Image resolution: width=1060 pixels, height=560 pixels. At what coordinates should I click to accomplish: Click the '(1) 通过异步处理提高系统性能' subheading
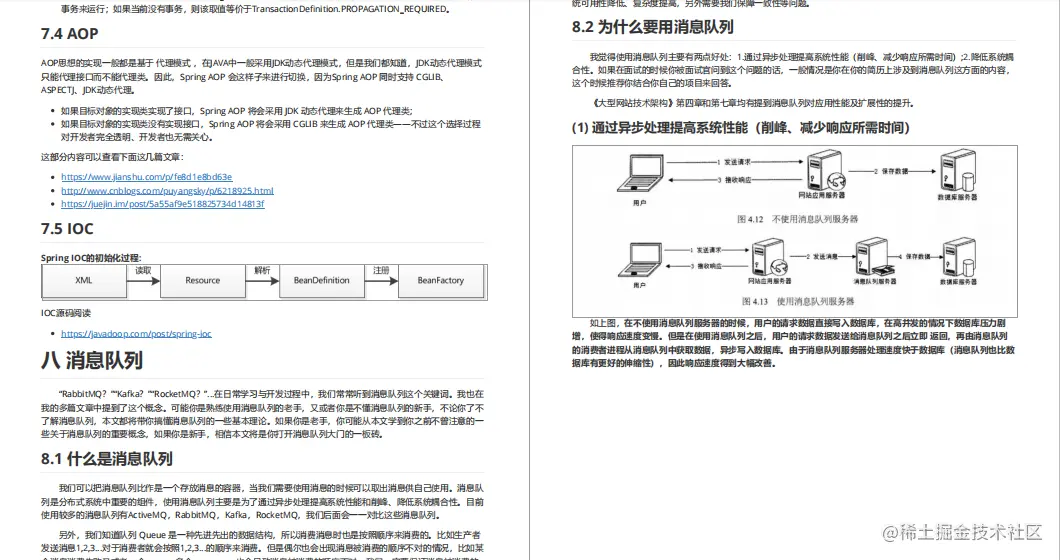pos(741,127)
